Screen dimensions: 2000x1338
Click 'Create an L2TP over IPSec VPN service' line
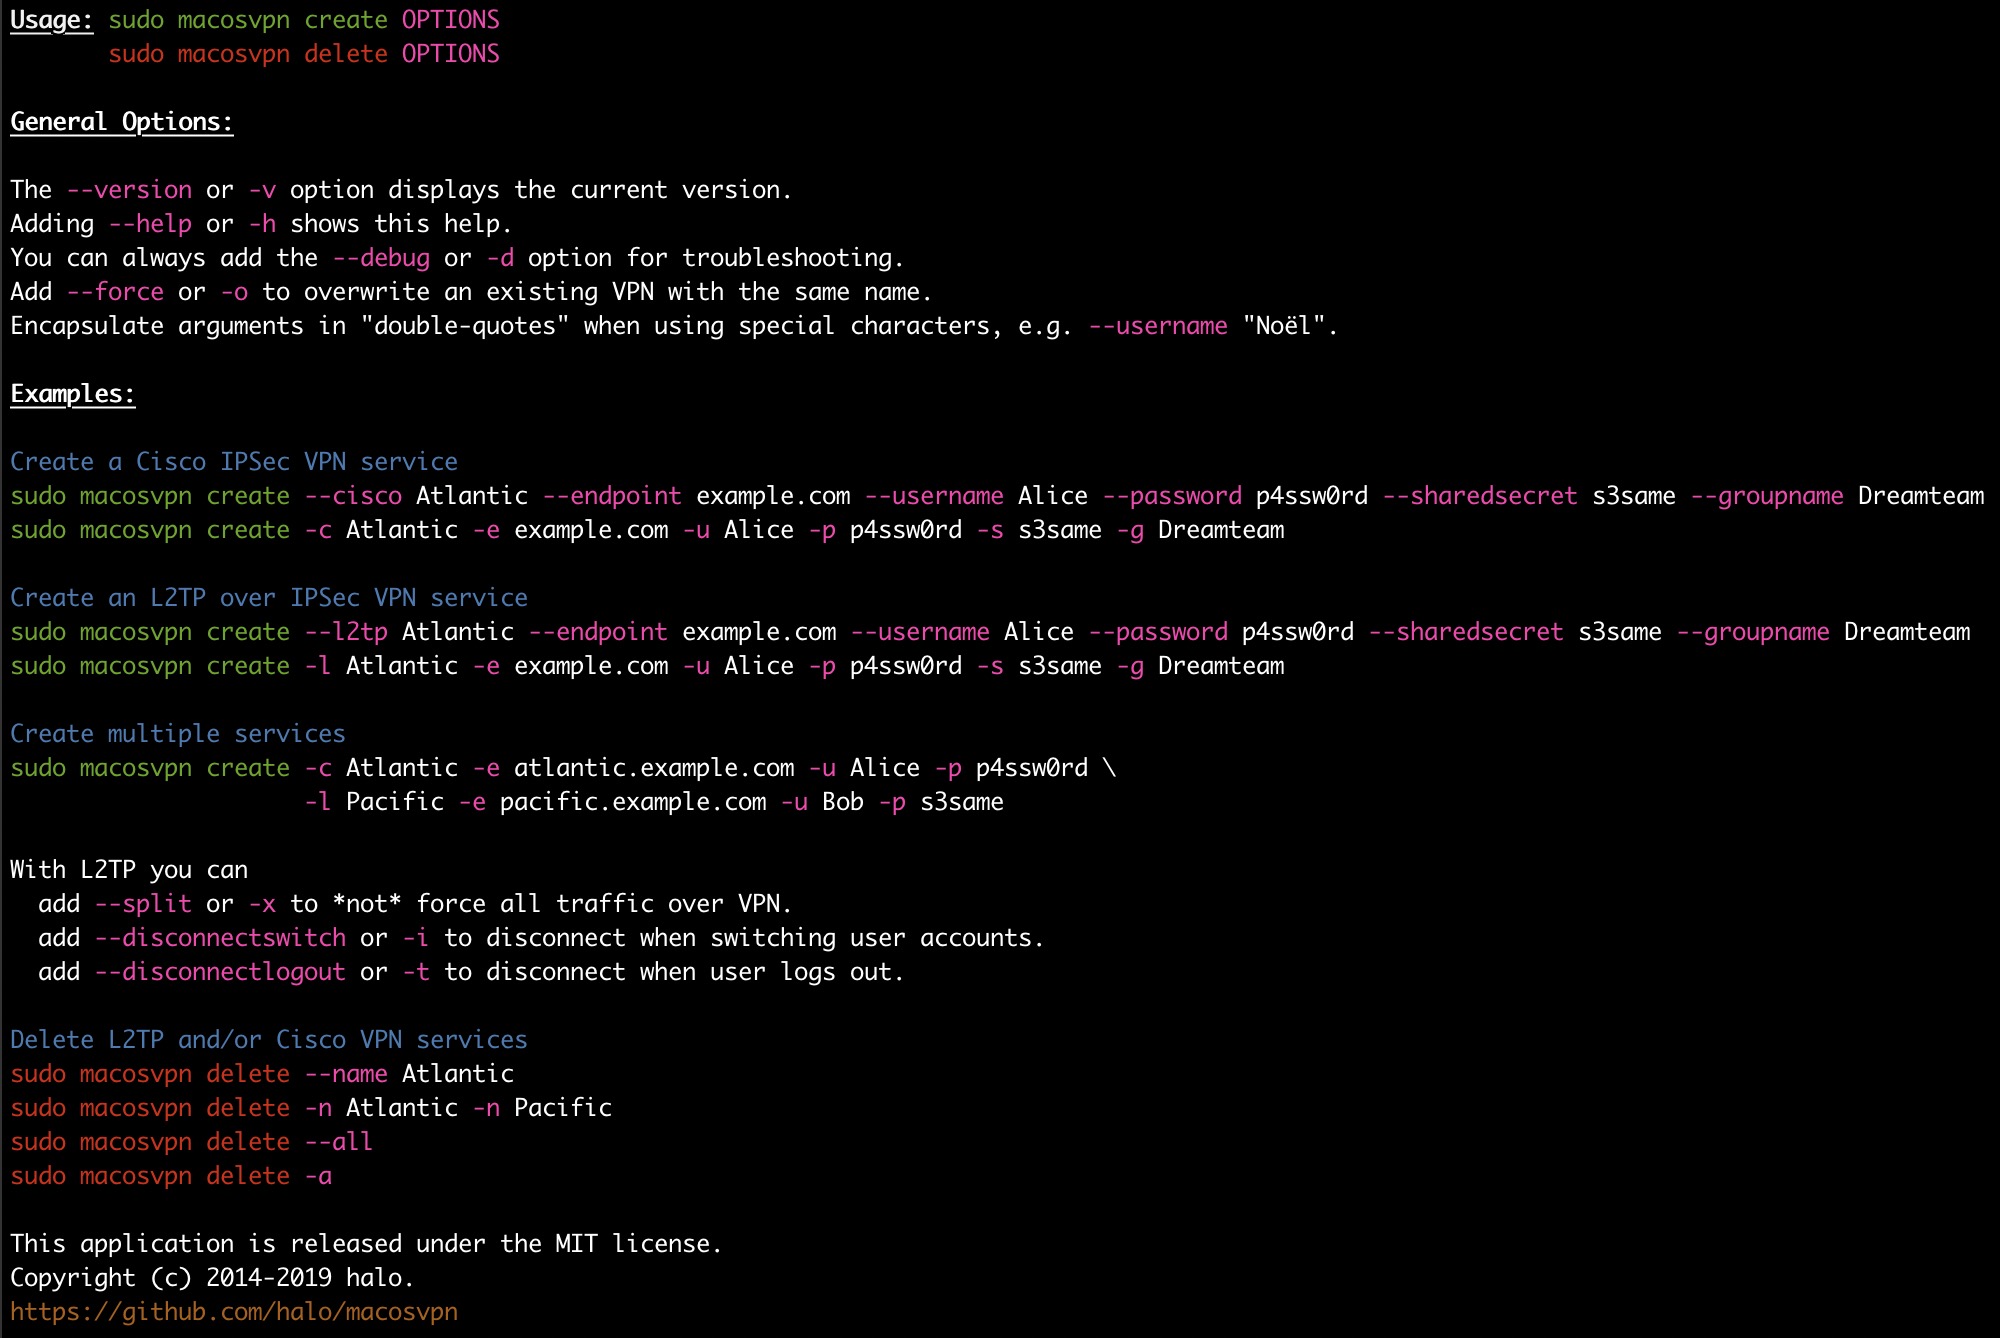[269, 598]
